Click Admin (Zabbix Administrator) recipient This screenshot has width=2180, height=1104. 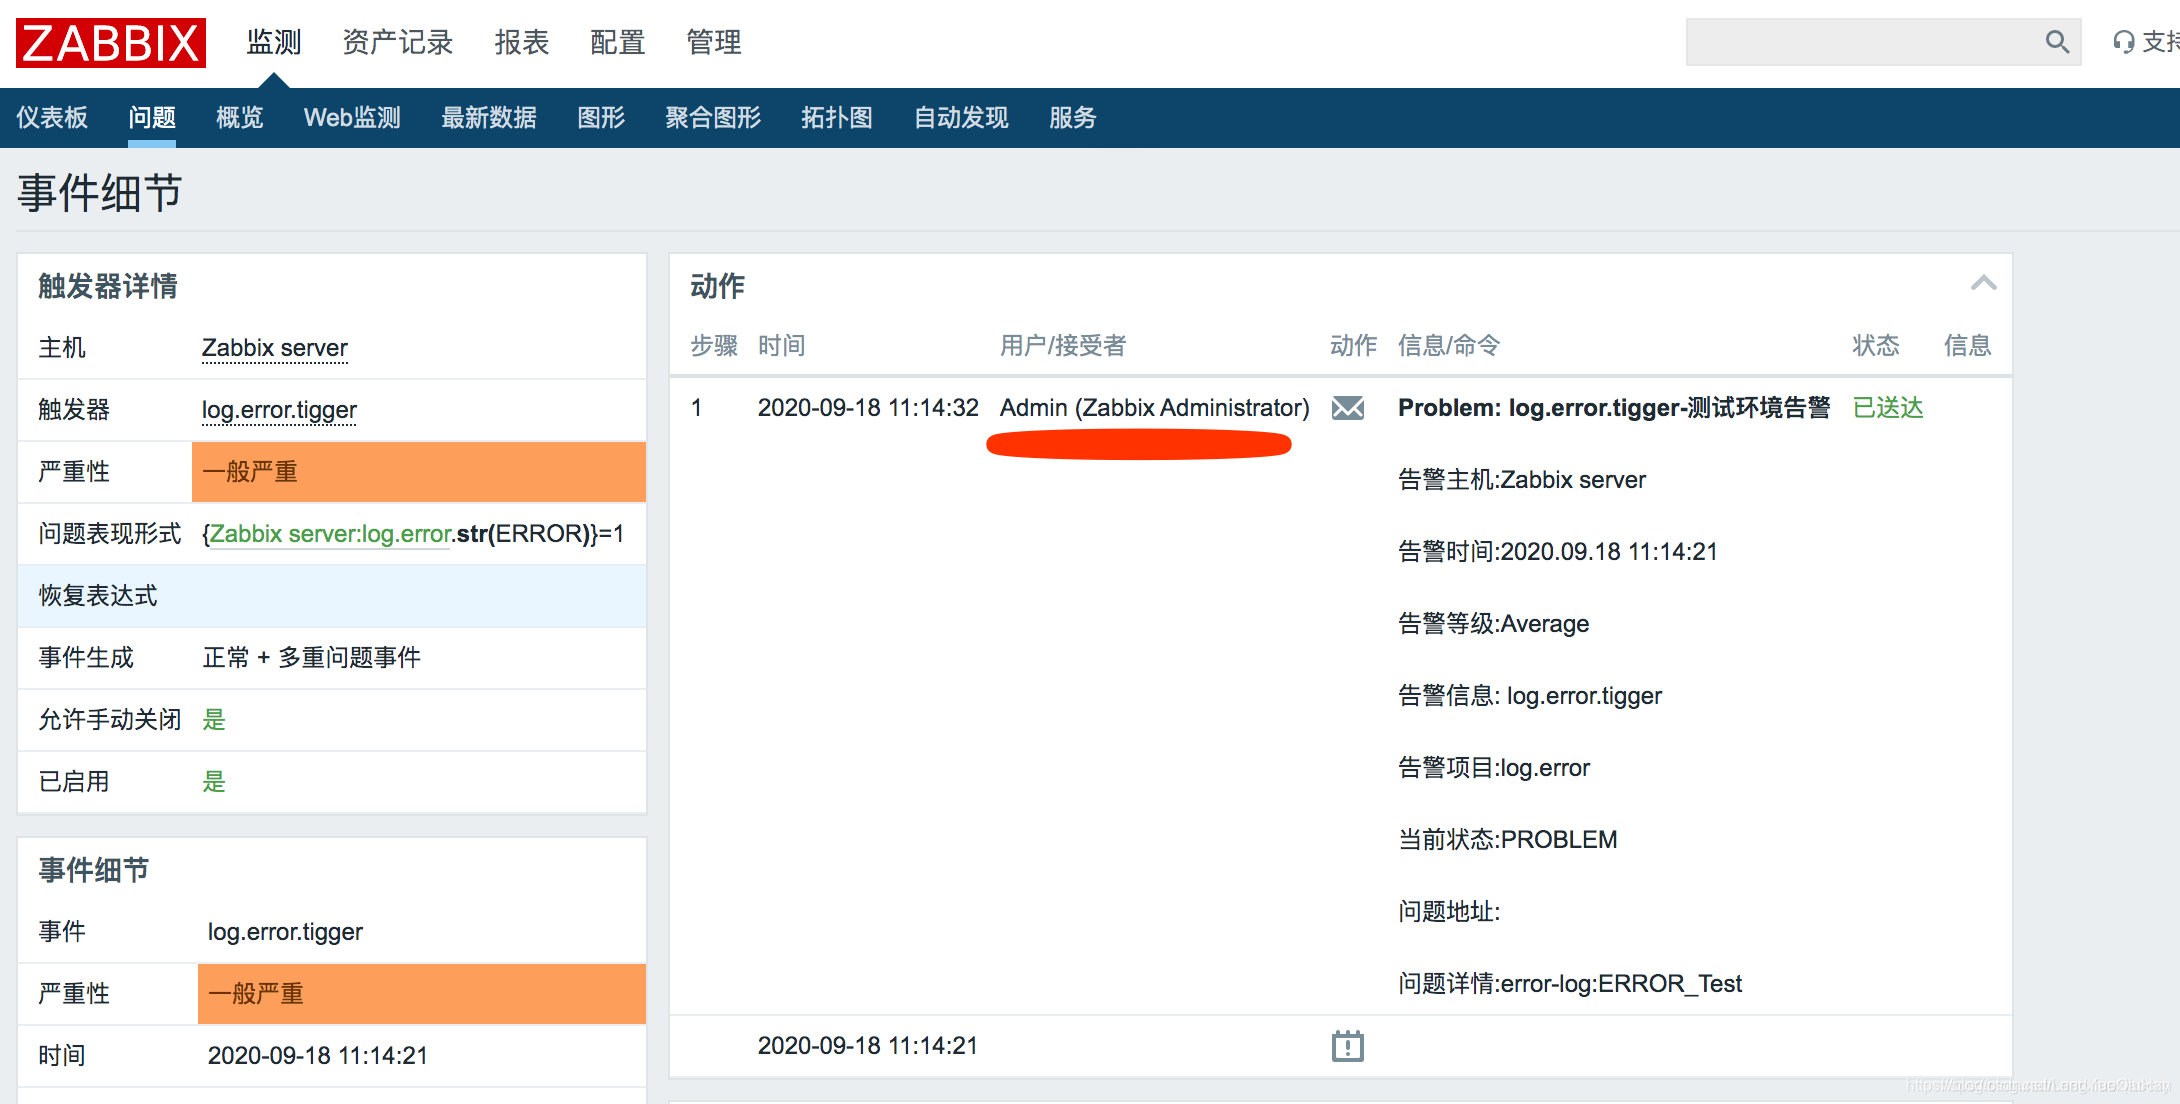coord(1155,408)
